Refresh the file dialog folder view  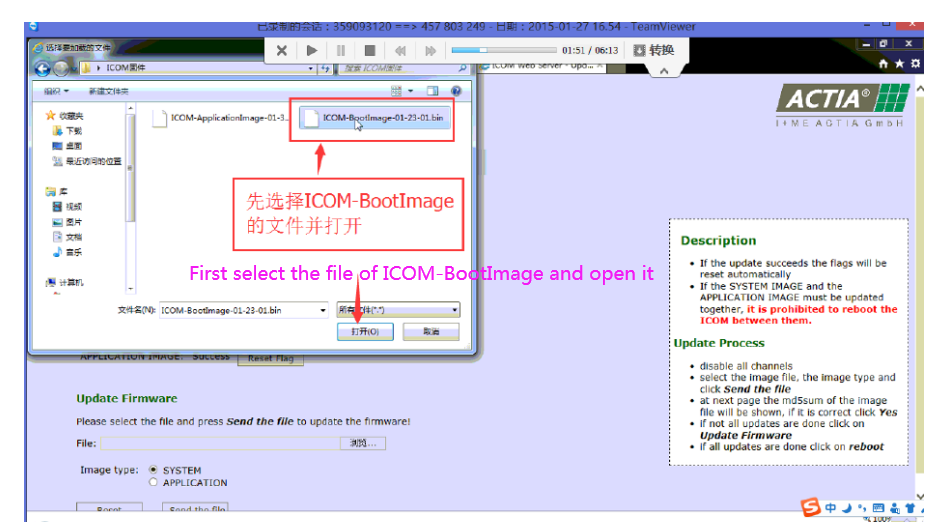pyautogui.click(x=326, y=68)
